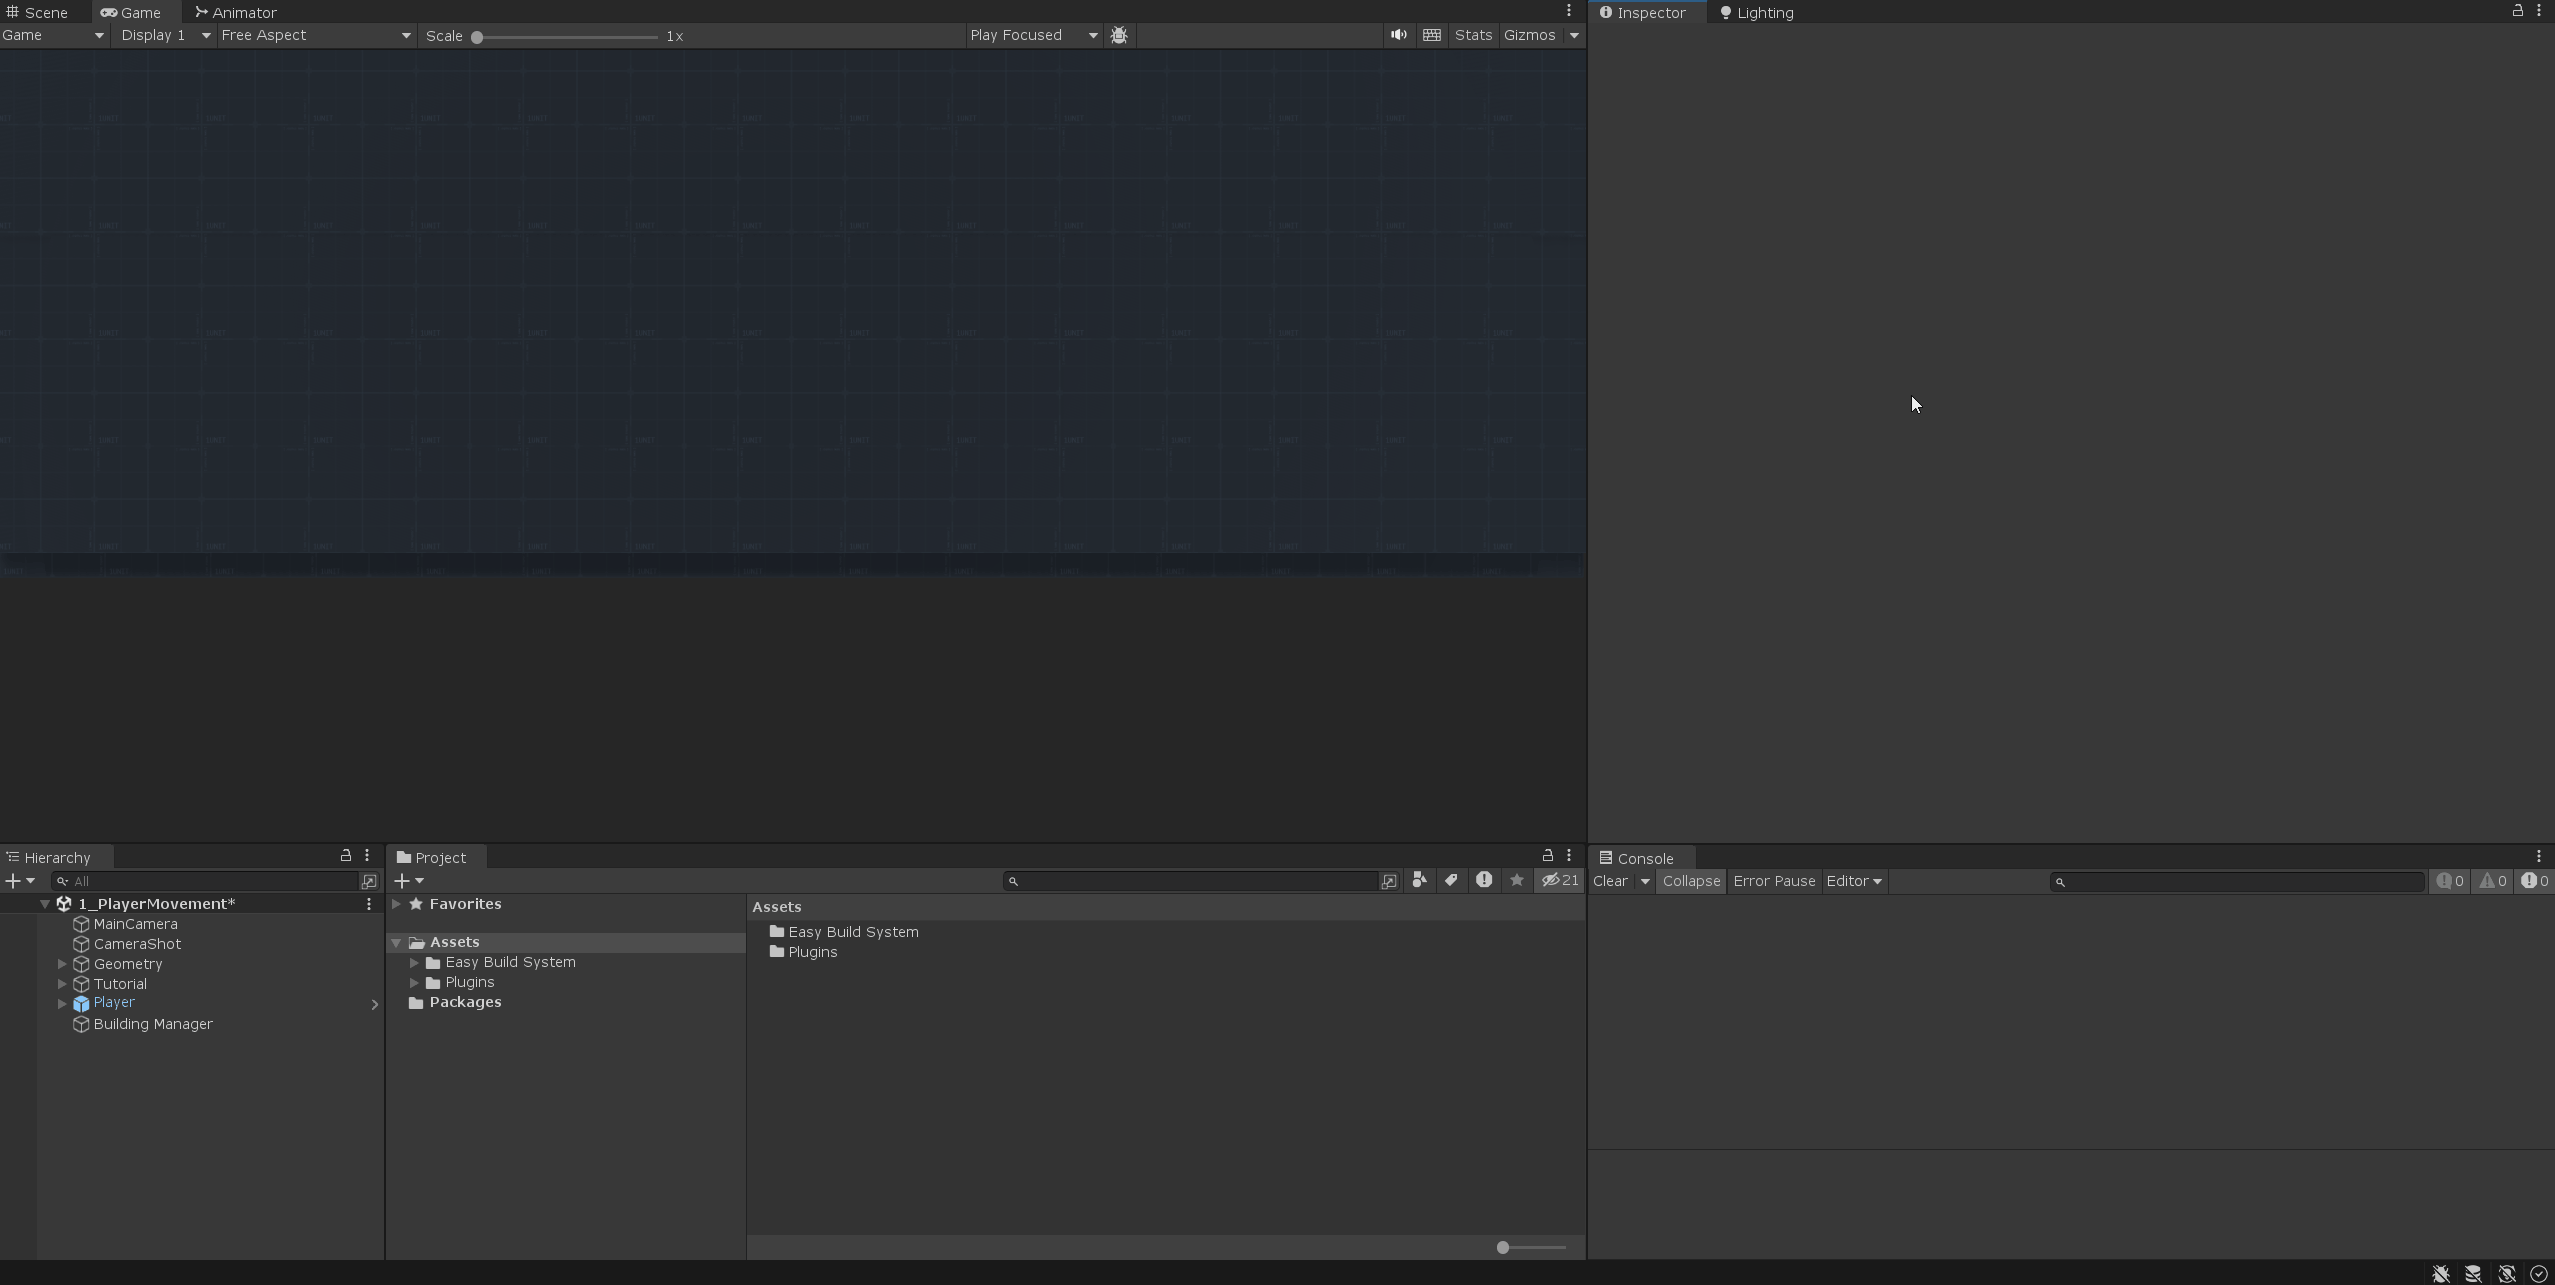Click the favorites star icon in Project toolbar

(1517, 881)
